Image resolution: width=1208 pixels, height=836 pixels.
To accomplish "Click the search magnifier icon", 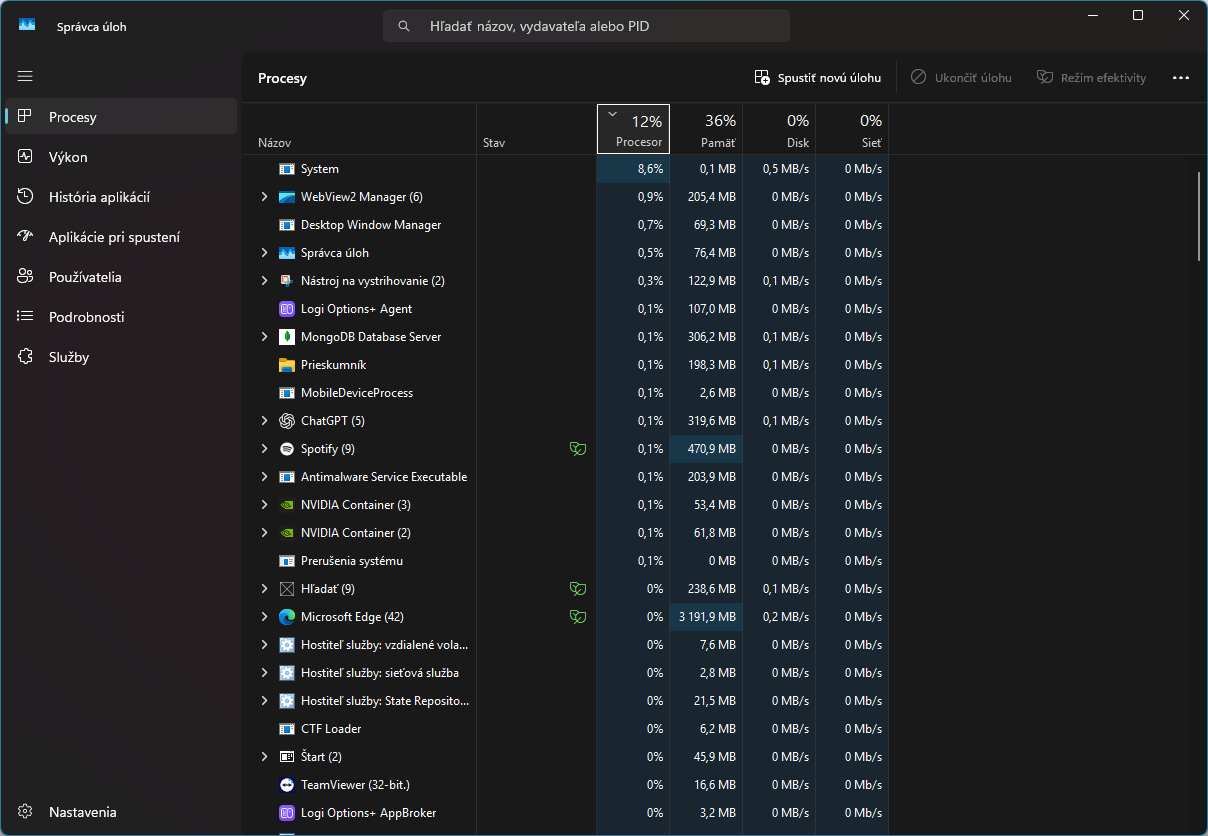I will pyautogui.click(x=404, y=26).
